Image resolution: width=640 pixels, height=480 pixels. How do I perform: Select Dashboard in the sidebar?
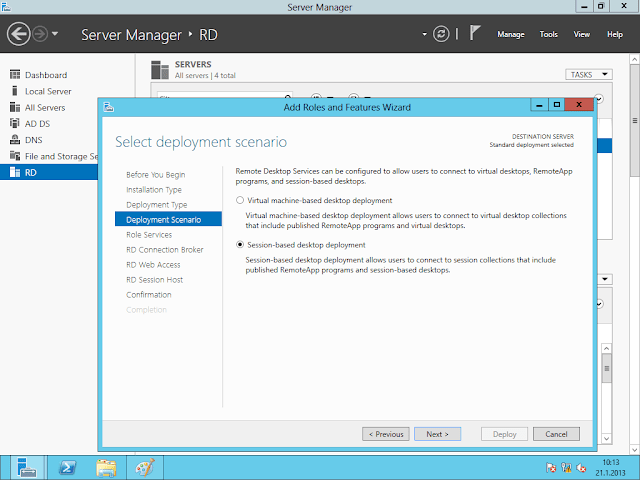46,75
